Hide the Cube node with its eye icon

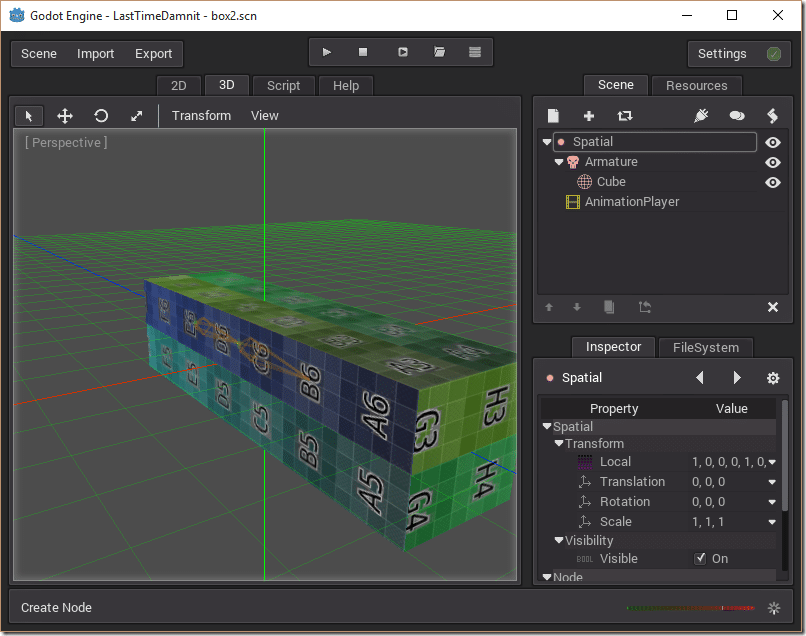[771, 182]
